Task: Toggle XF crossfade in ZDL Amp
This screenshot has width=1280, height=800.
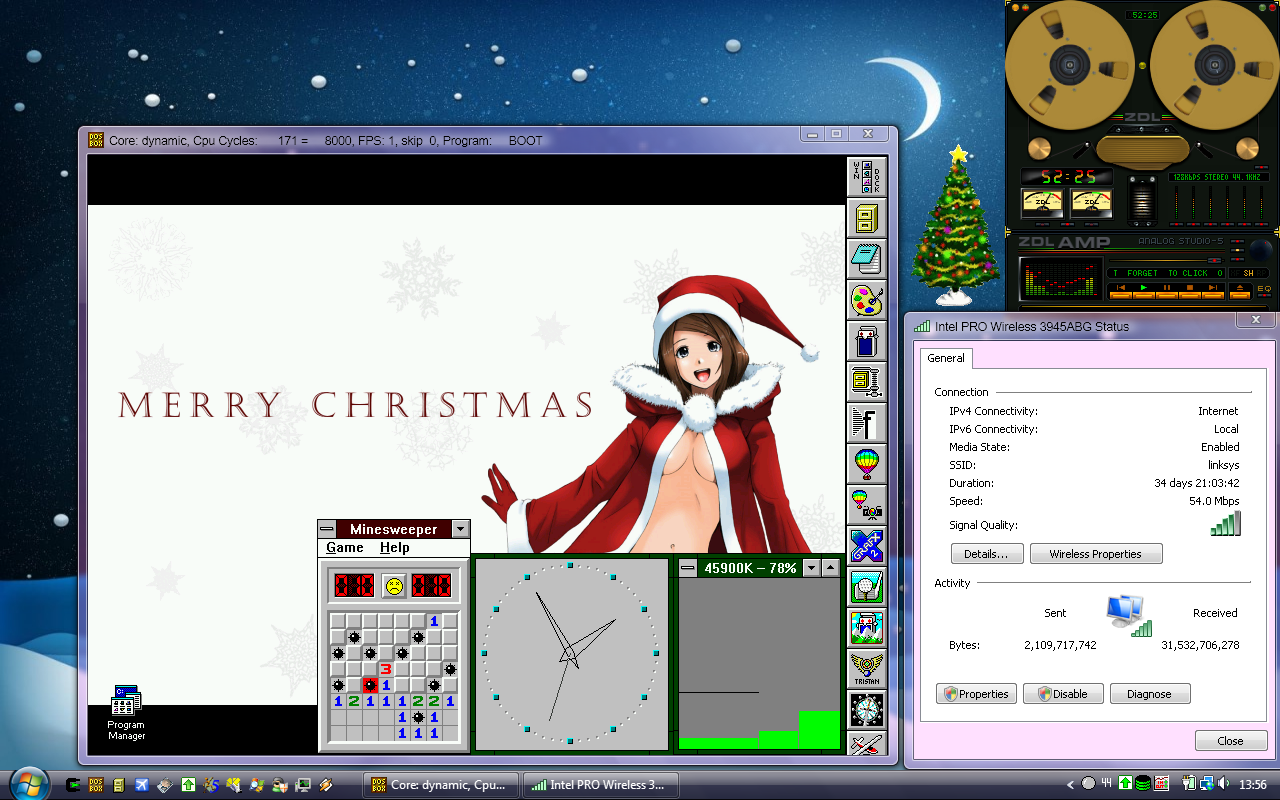Action: (1235, 273)
